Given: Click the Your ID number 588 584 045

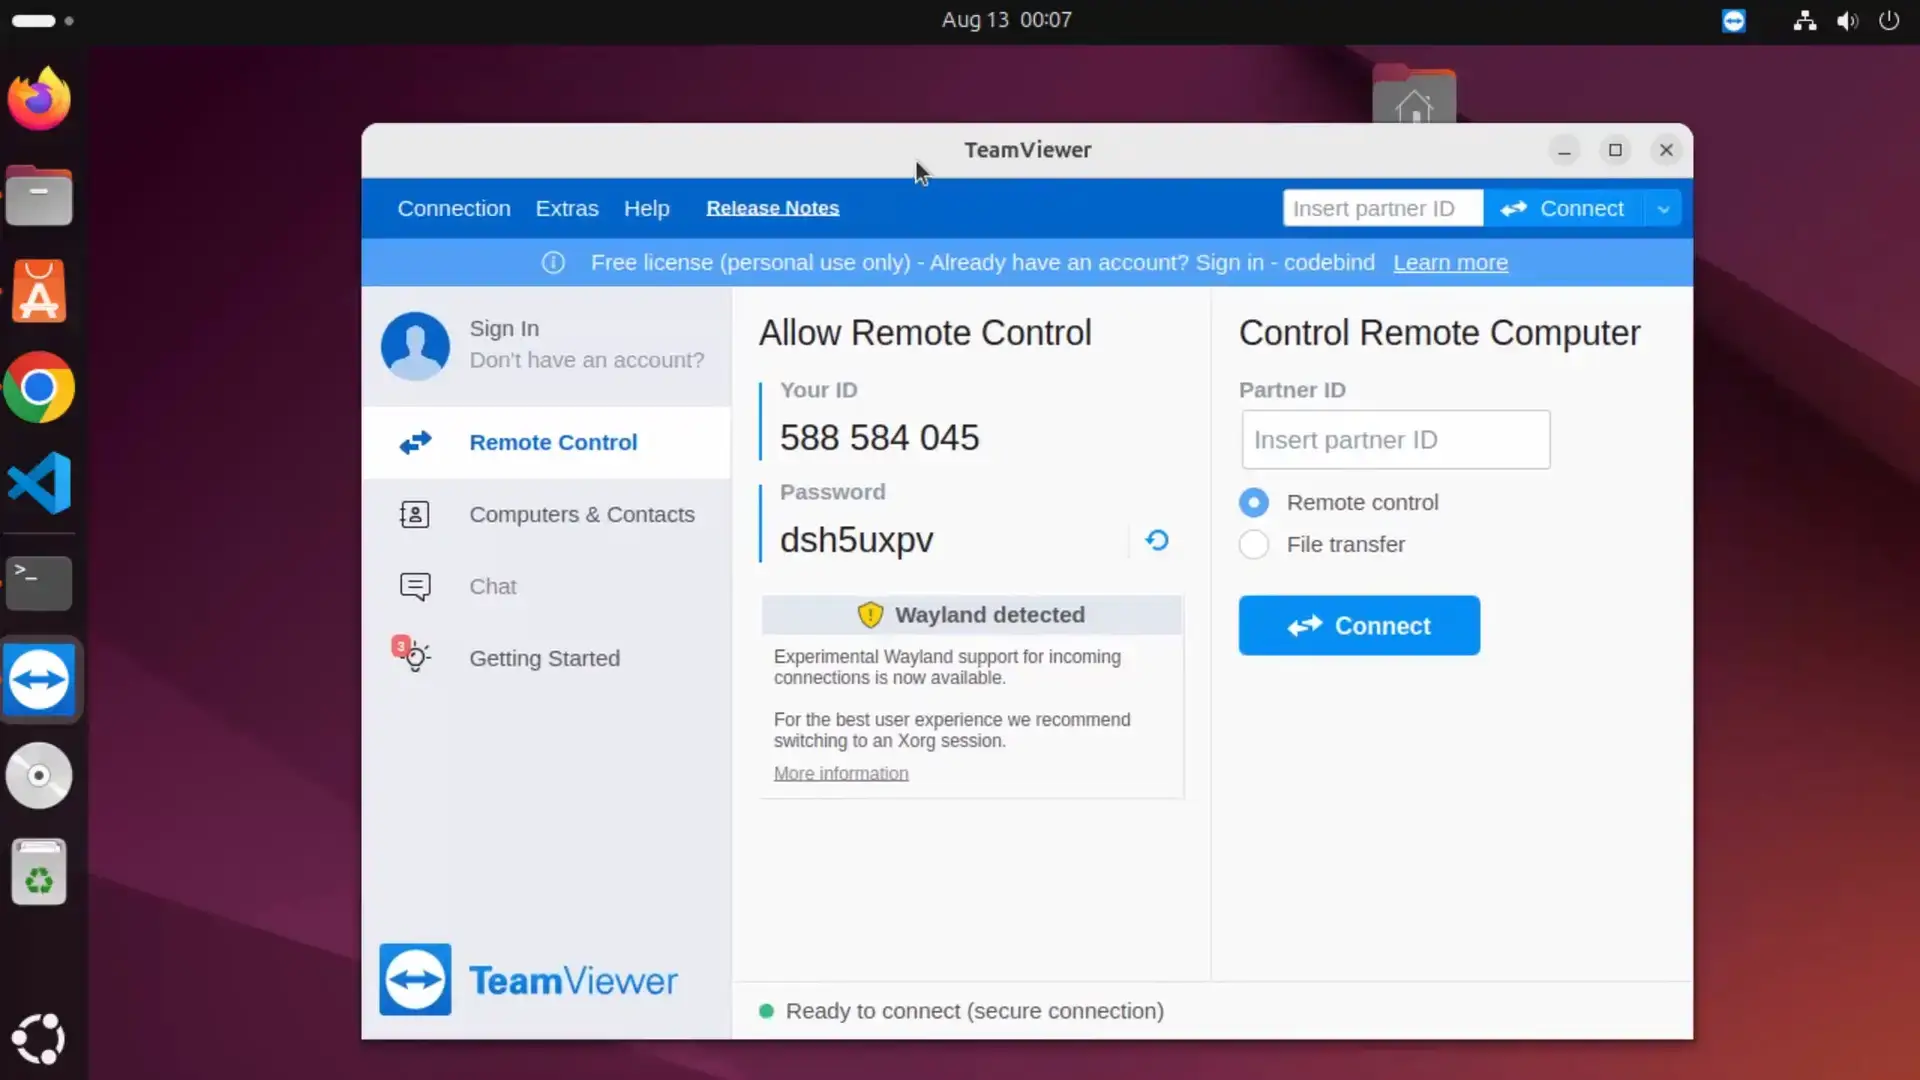Looking at the screenshot, I should click(879, 438).
